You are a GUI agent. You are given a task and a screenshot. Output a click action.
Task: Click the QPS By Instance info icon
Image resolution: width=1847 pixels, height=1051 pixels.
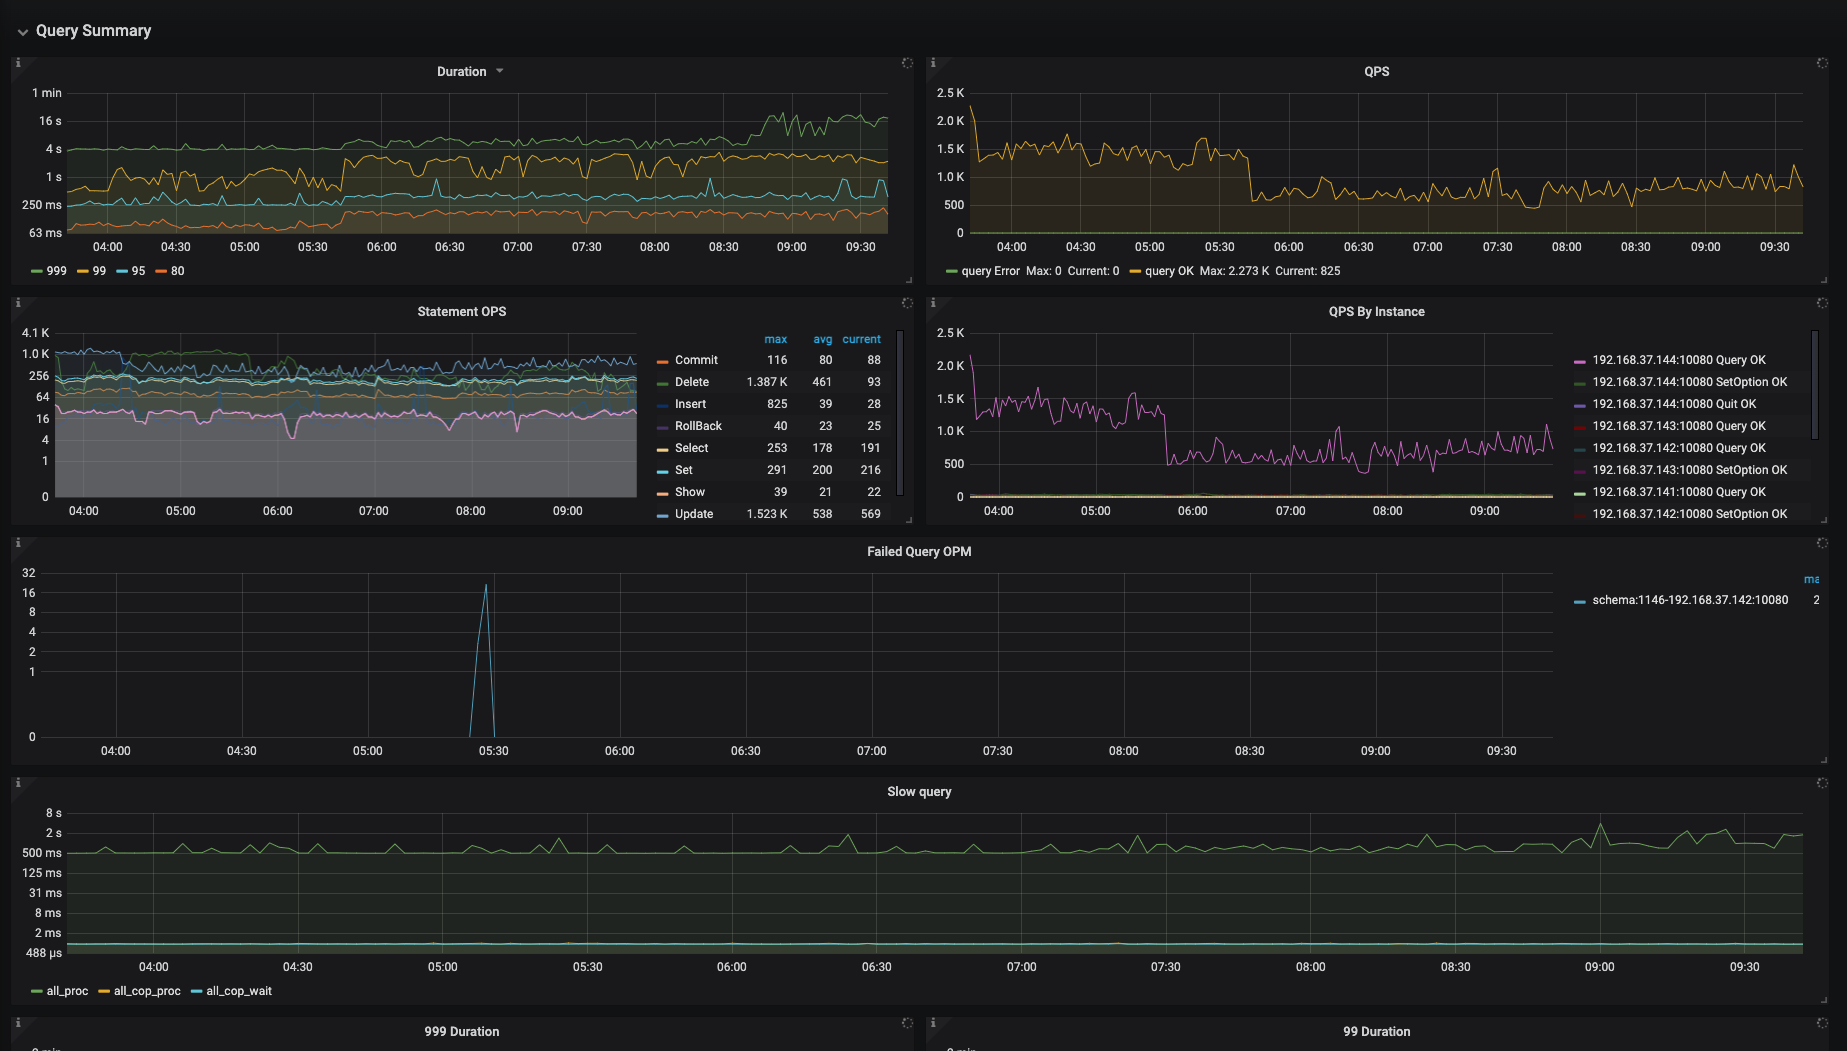pos(933,303)
